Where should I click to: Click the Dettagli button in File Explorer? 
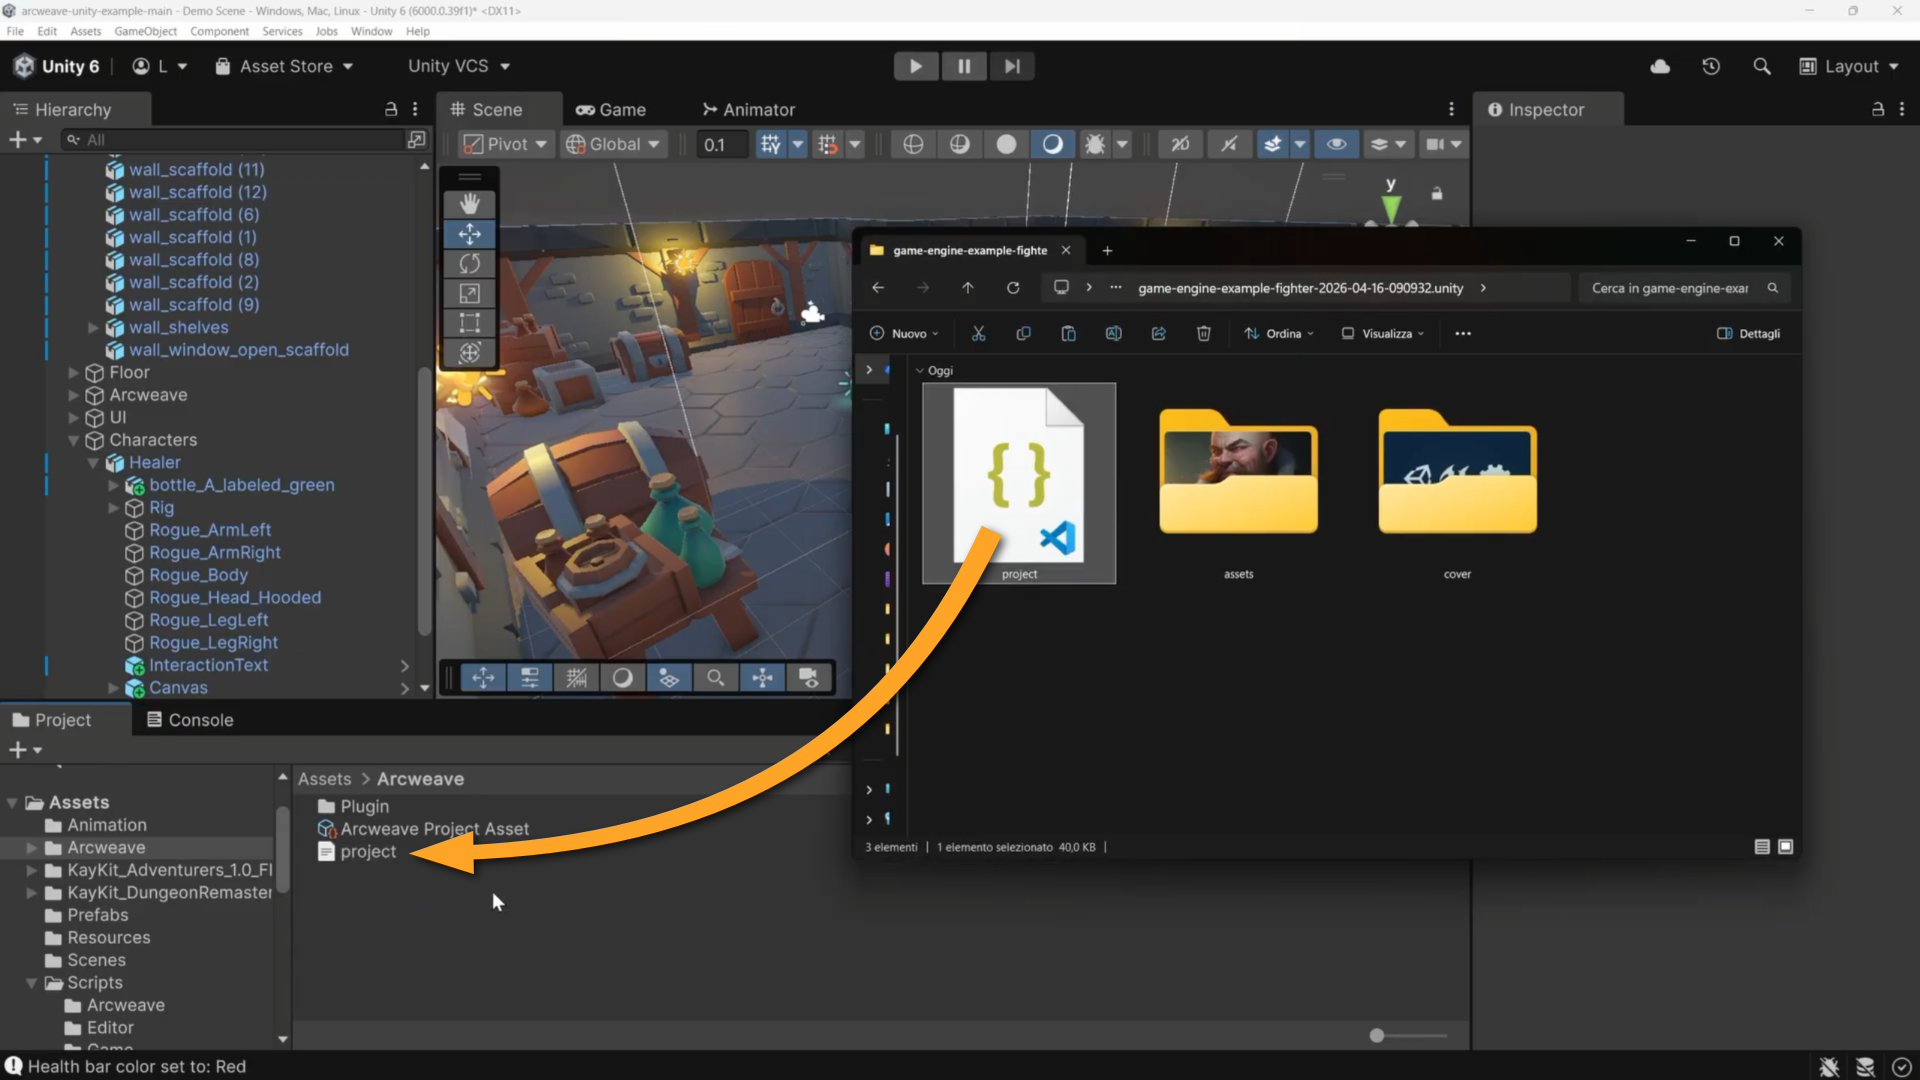point(1749,333)
